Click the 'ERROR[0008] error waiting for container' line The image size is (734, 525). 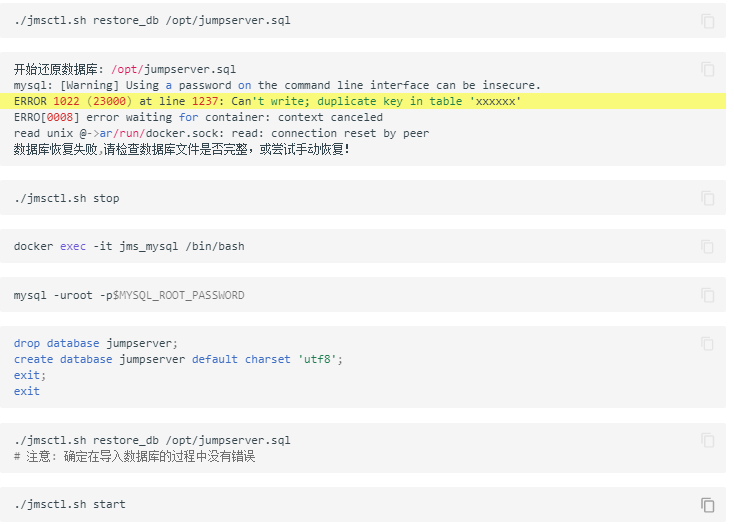coord(198,118)
